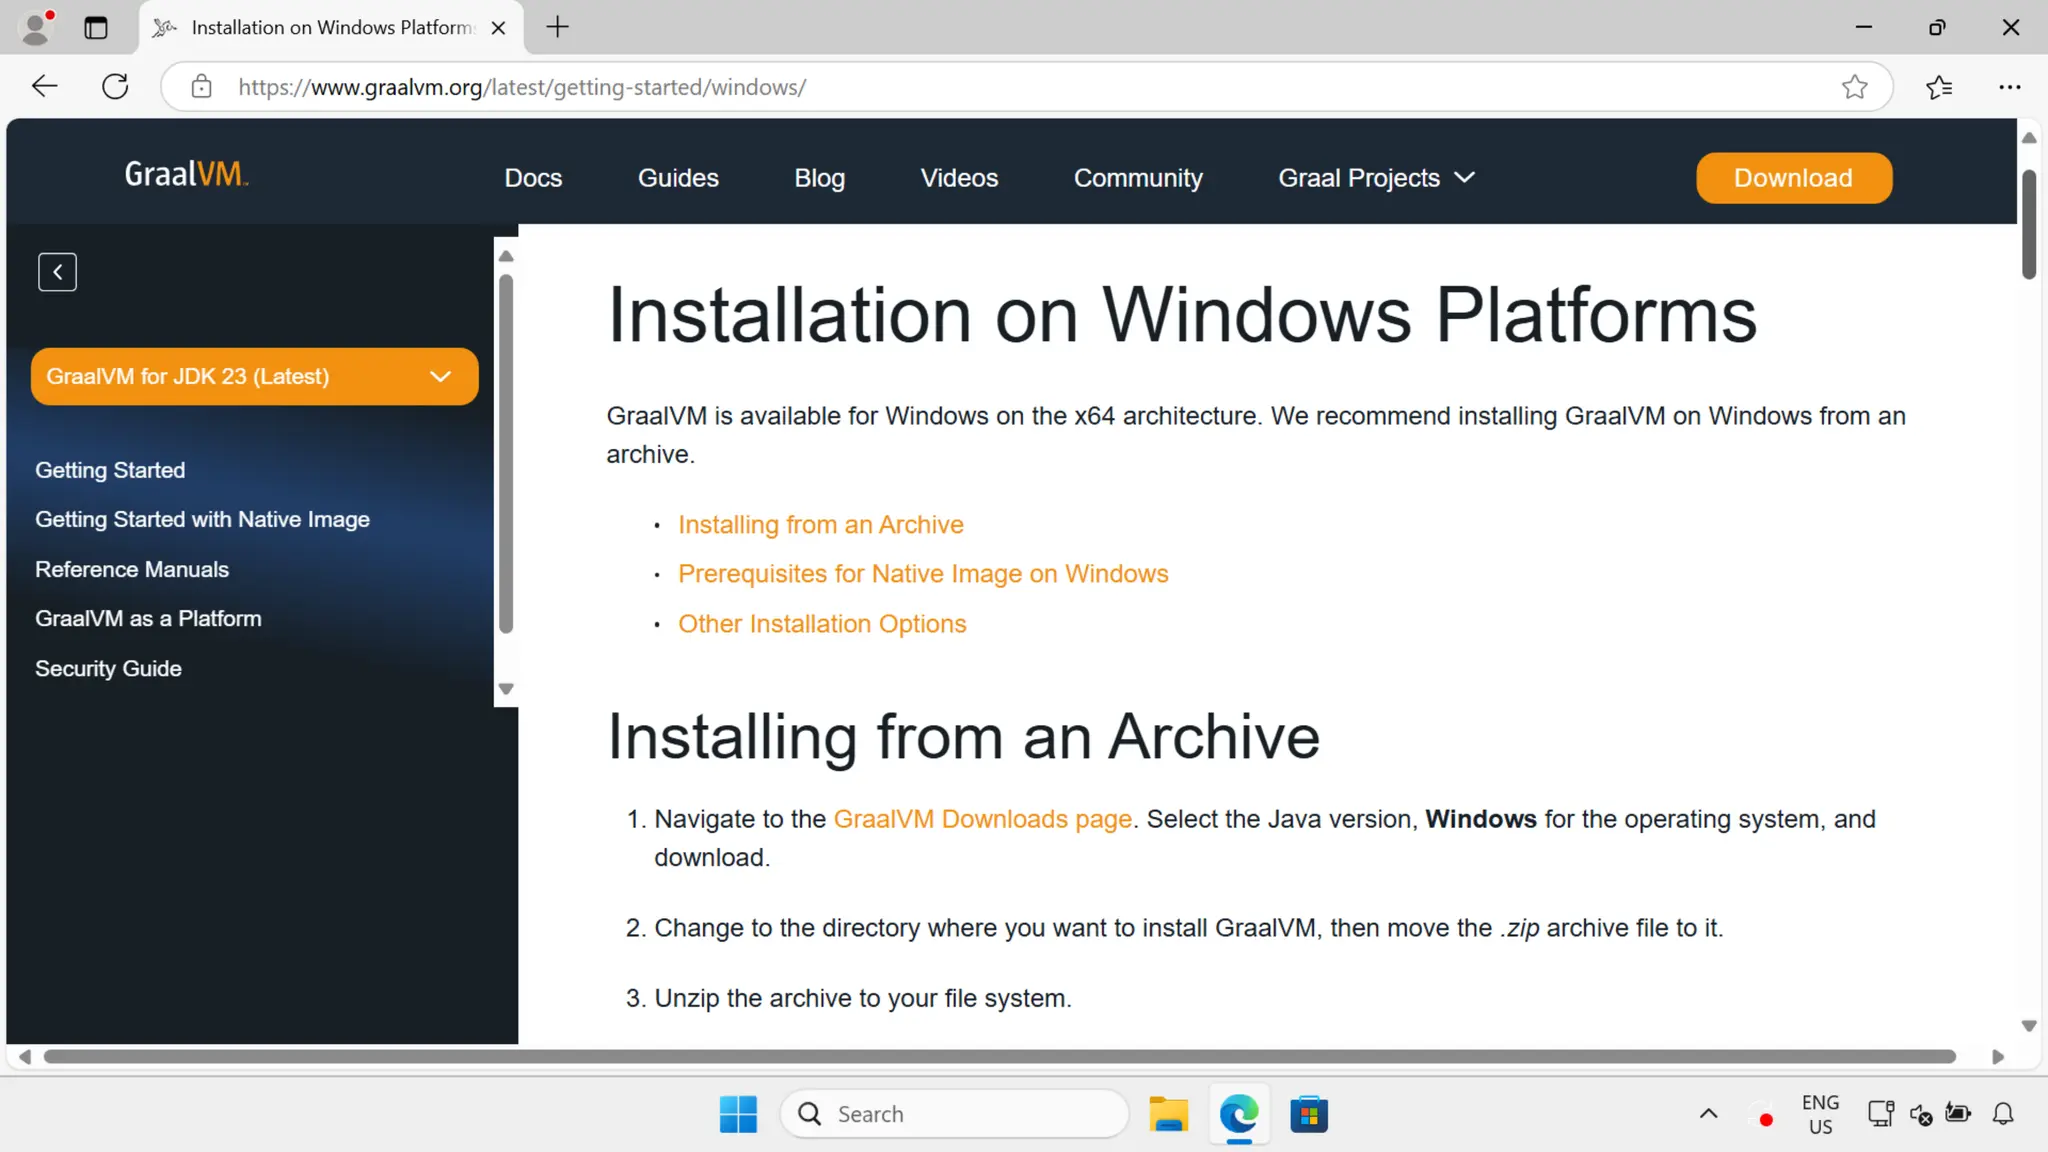The width and height of the screenshot is (2048, 1152).
Task: Collapse the docs sidebar panel
Action: [x=57, y=272]
